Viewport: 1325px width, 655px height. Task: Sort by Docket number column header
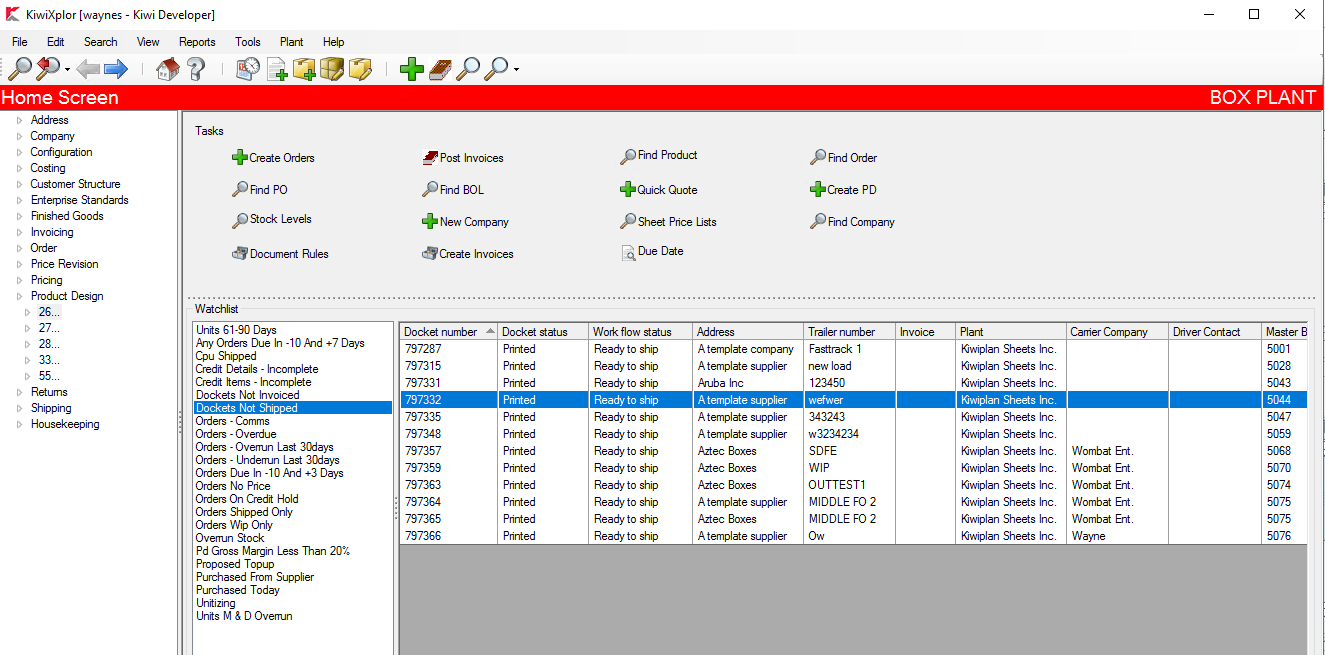(449, 332)
